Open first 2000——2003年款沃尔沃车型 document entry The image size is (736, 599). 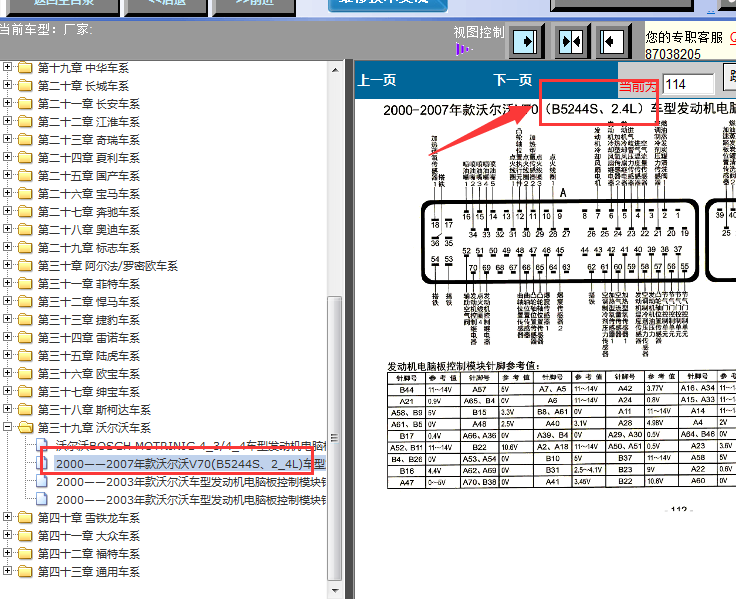pyautogui.click(x=191, y=482)
